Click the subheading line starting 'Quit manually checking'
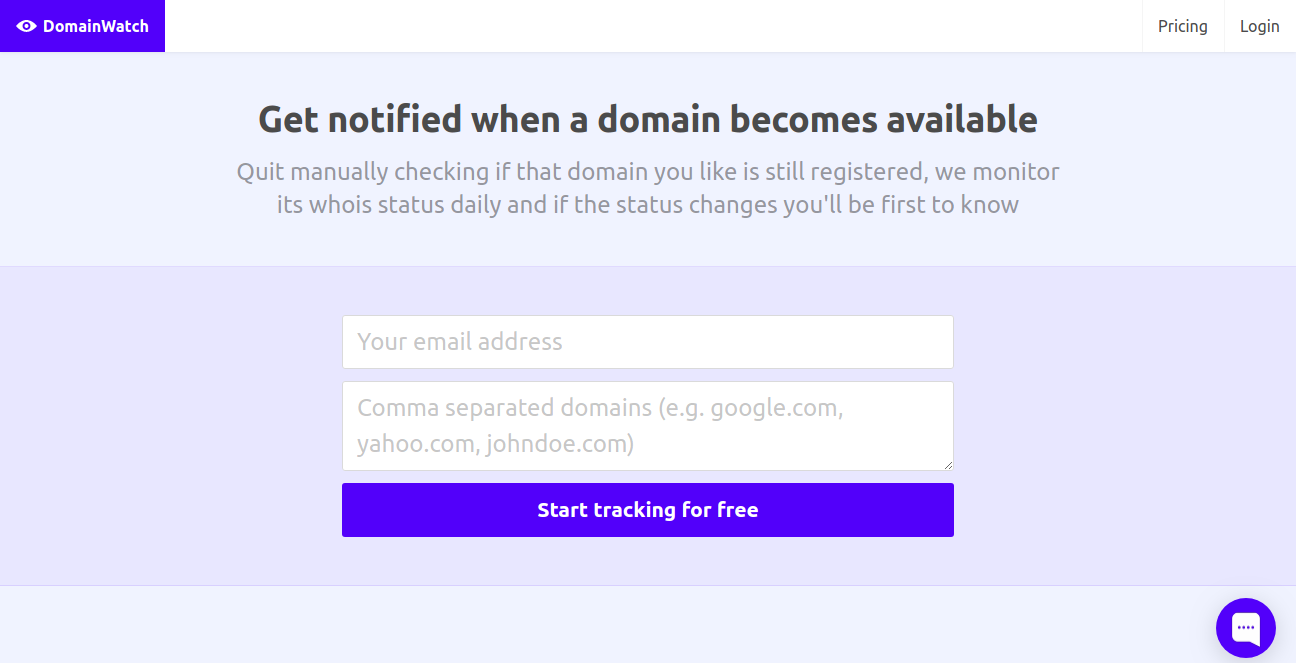1296x663 pixels. [x=647, y=172]
